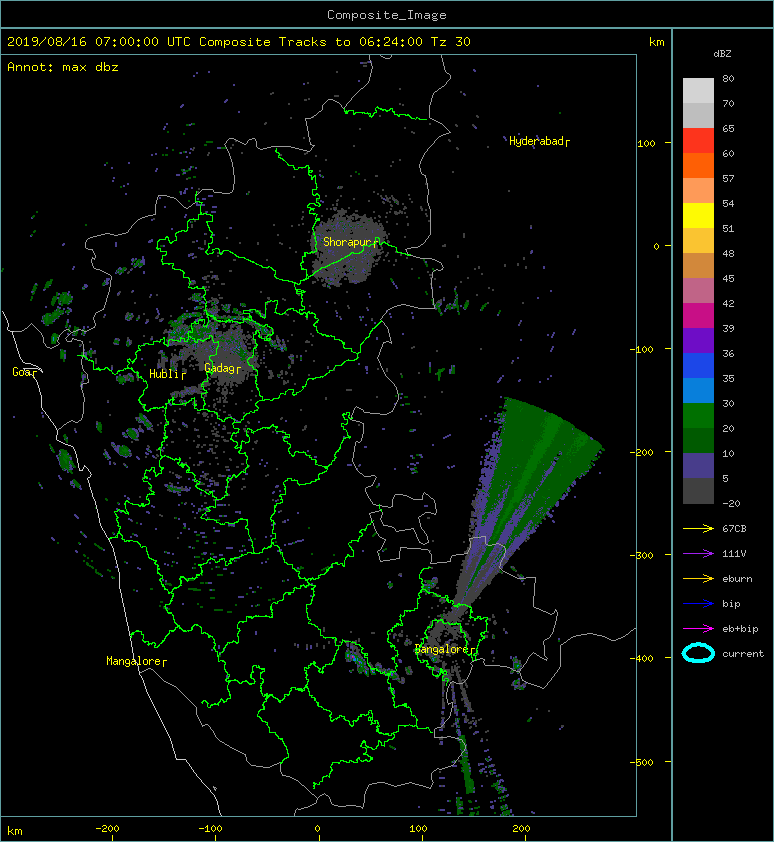Click the red 60 dBZ color swatch

(698, 141)
